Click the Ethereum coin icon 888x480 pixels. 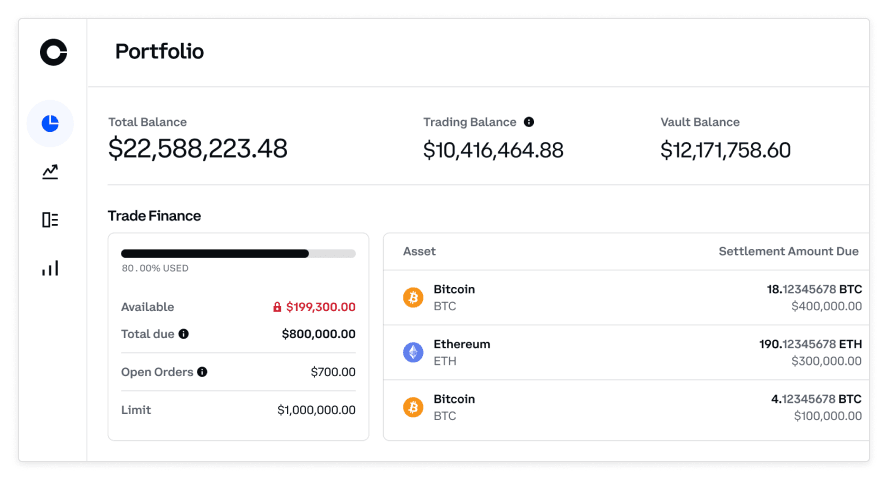[x=413, y=352]
